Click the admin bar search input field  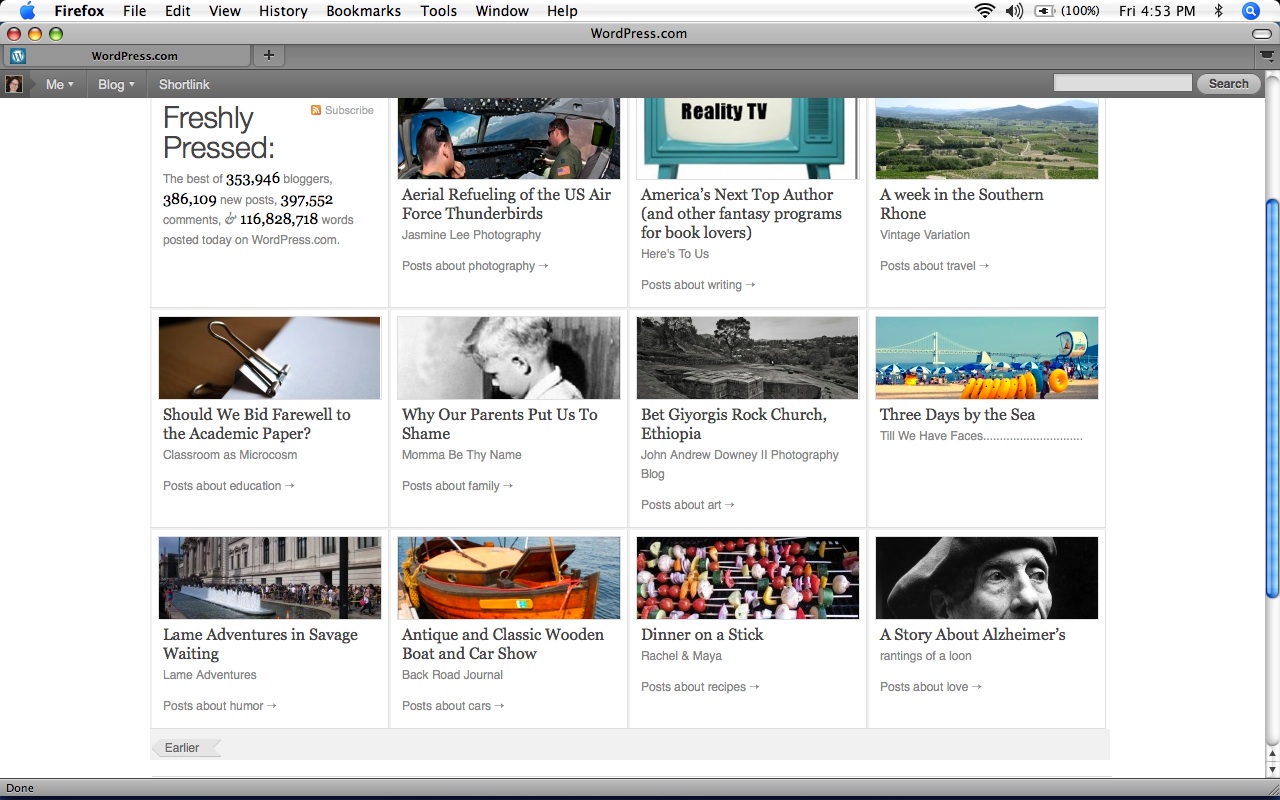click(1122, 84)
